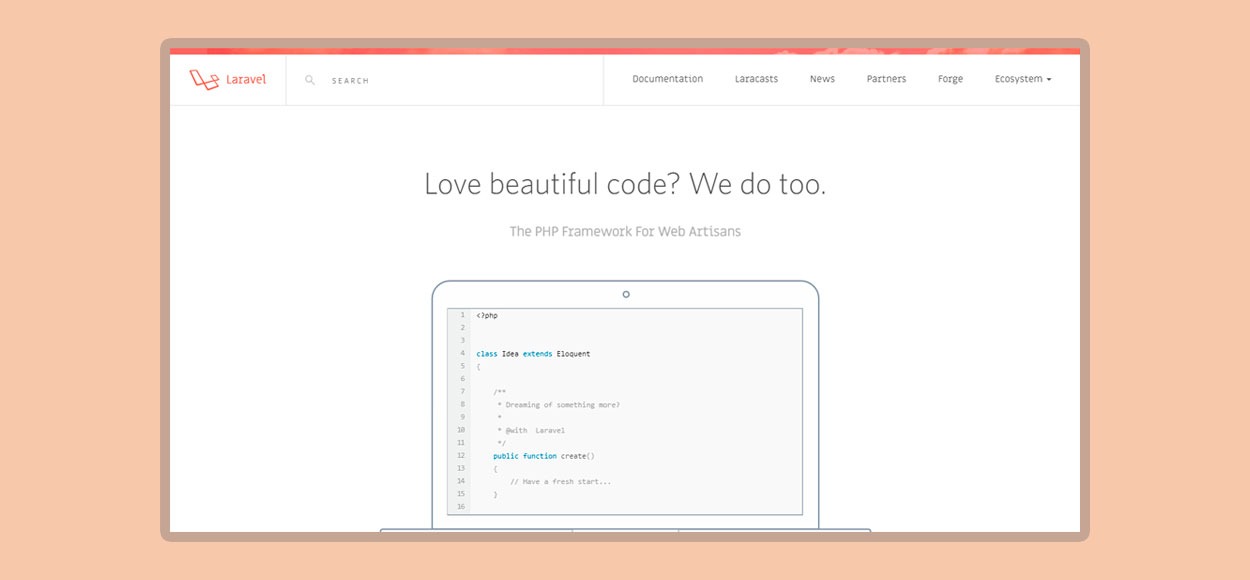Click the search magnifier icon
Viewport: 1250px width, 580px height.
(310, 80)
